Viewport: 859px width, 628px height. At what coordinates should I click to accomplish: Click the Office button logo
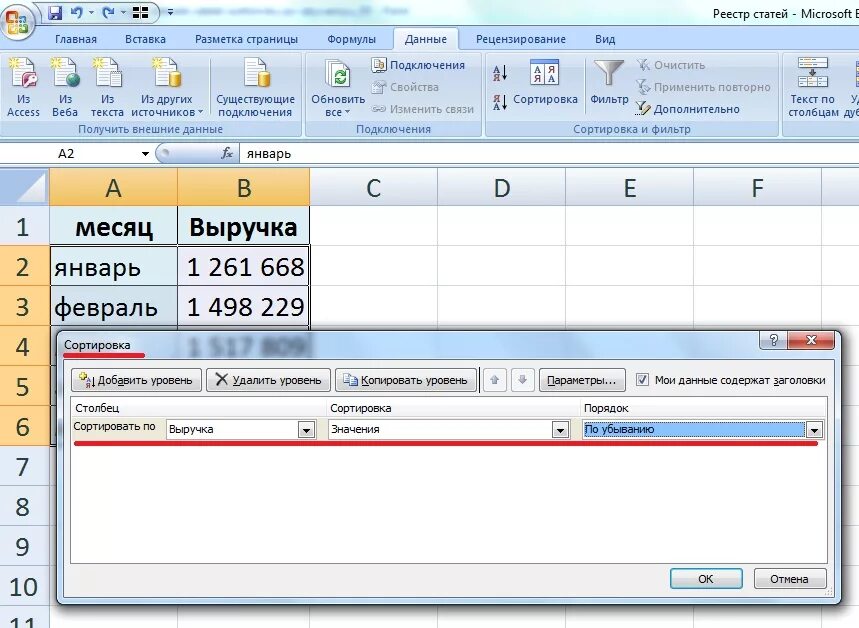(18, 22)
